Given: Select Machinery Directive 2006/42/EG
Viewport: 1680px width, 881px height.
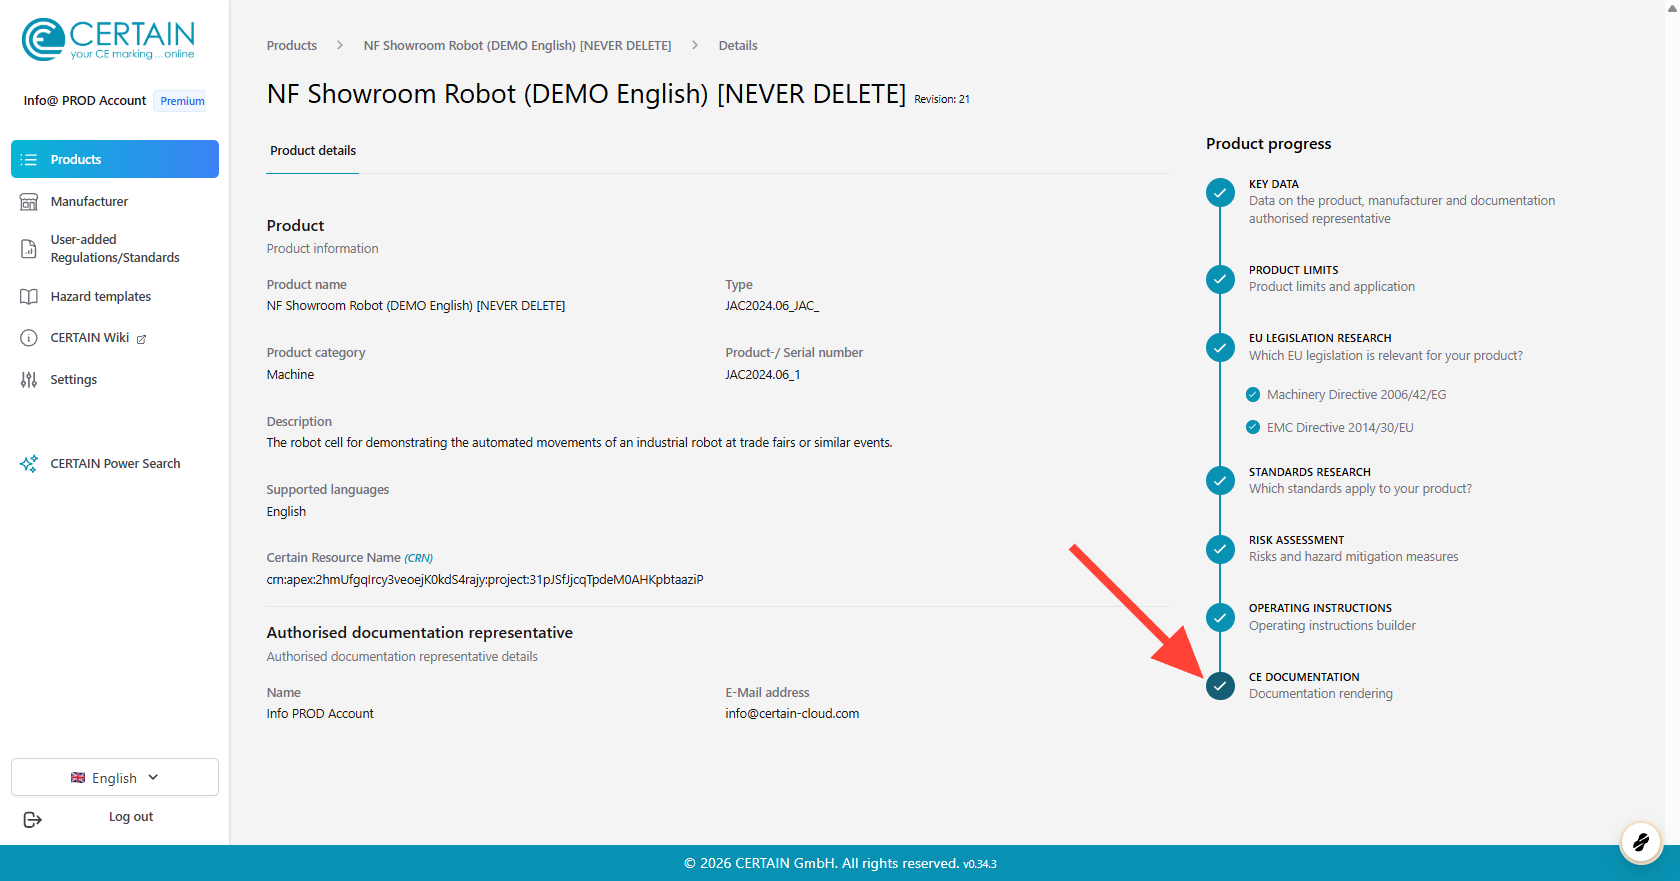Looking at the screenshot, I should [1356, 395].
